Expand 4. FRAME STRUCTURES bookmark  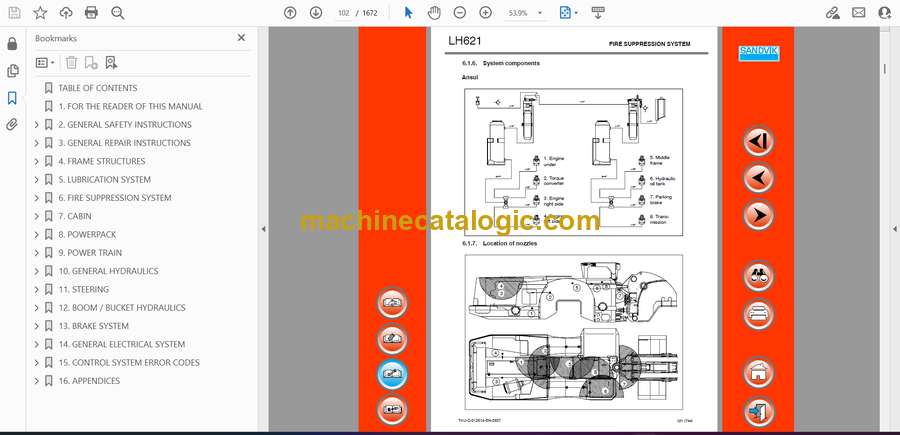tap(37, 161)
